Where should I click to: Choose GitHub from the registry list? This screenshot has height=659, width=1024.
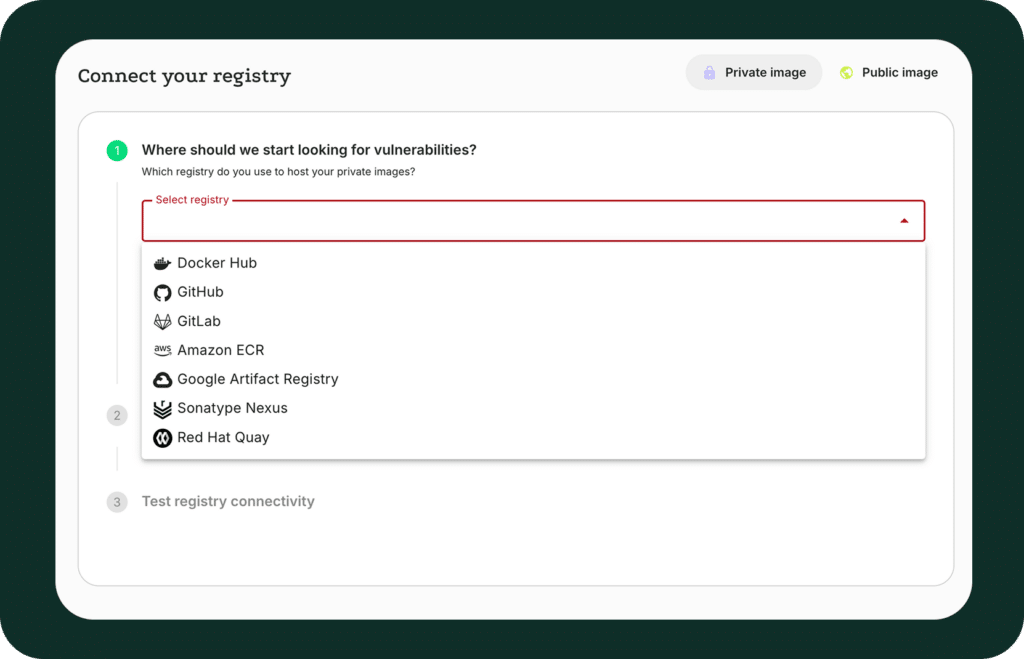pyautogui.click(x=533, y=292)
